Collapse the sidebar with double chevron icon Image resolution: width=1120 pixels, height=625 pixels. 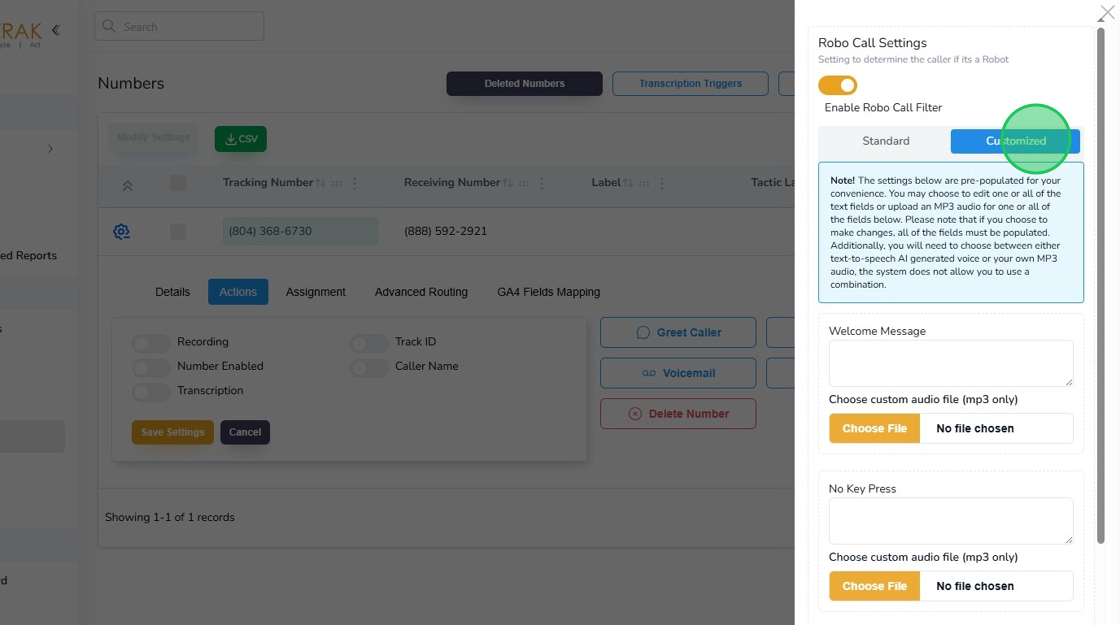point(56,30)
